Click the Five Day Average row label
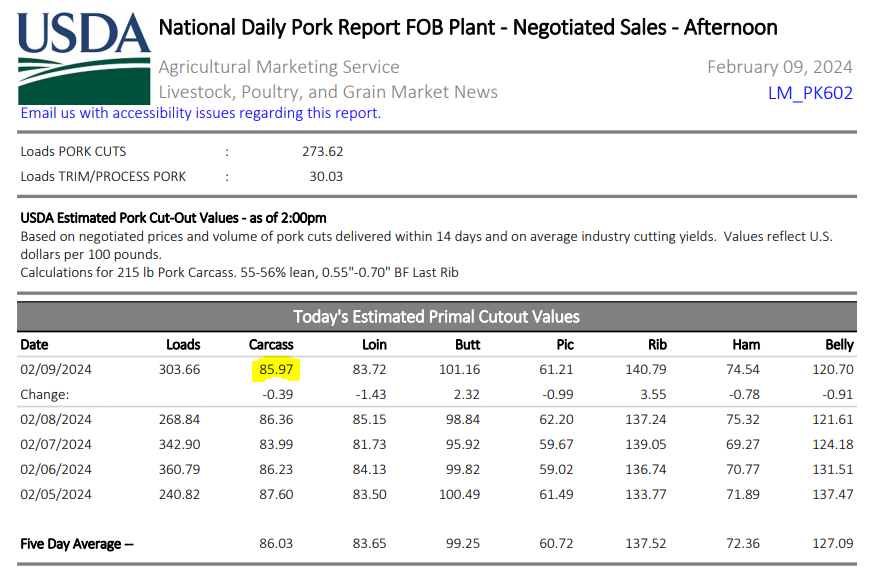The width and height of the screenshot is (884, 573). pyautogui.click(x=76, y=544)
